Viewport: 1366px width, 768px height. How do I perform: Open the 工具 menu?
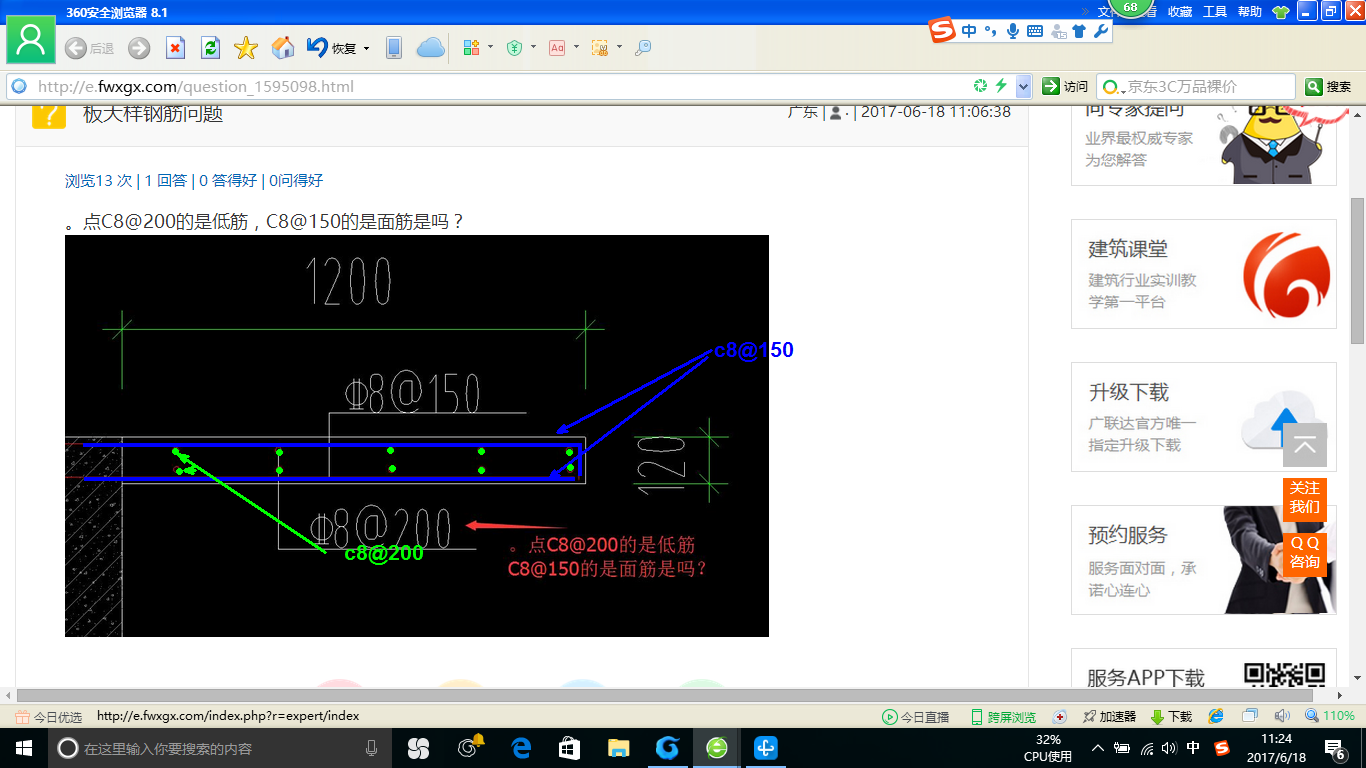click(x=1215, y=12)
